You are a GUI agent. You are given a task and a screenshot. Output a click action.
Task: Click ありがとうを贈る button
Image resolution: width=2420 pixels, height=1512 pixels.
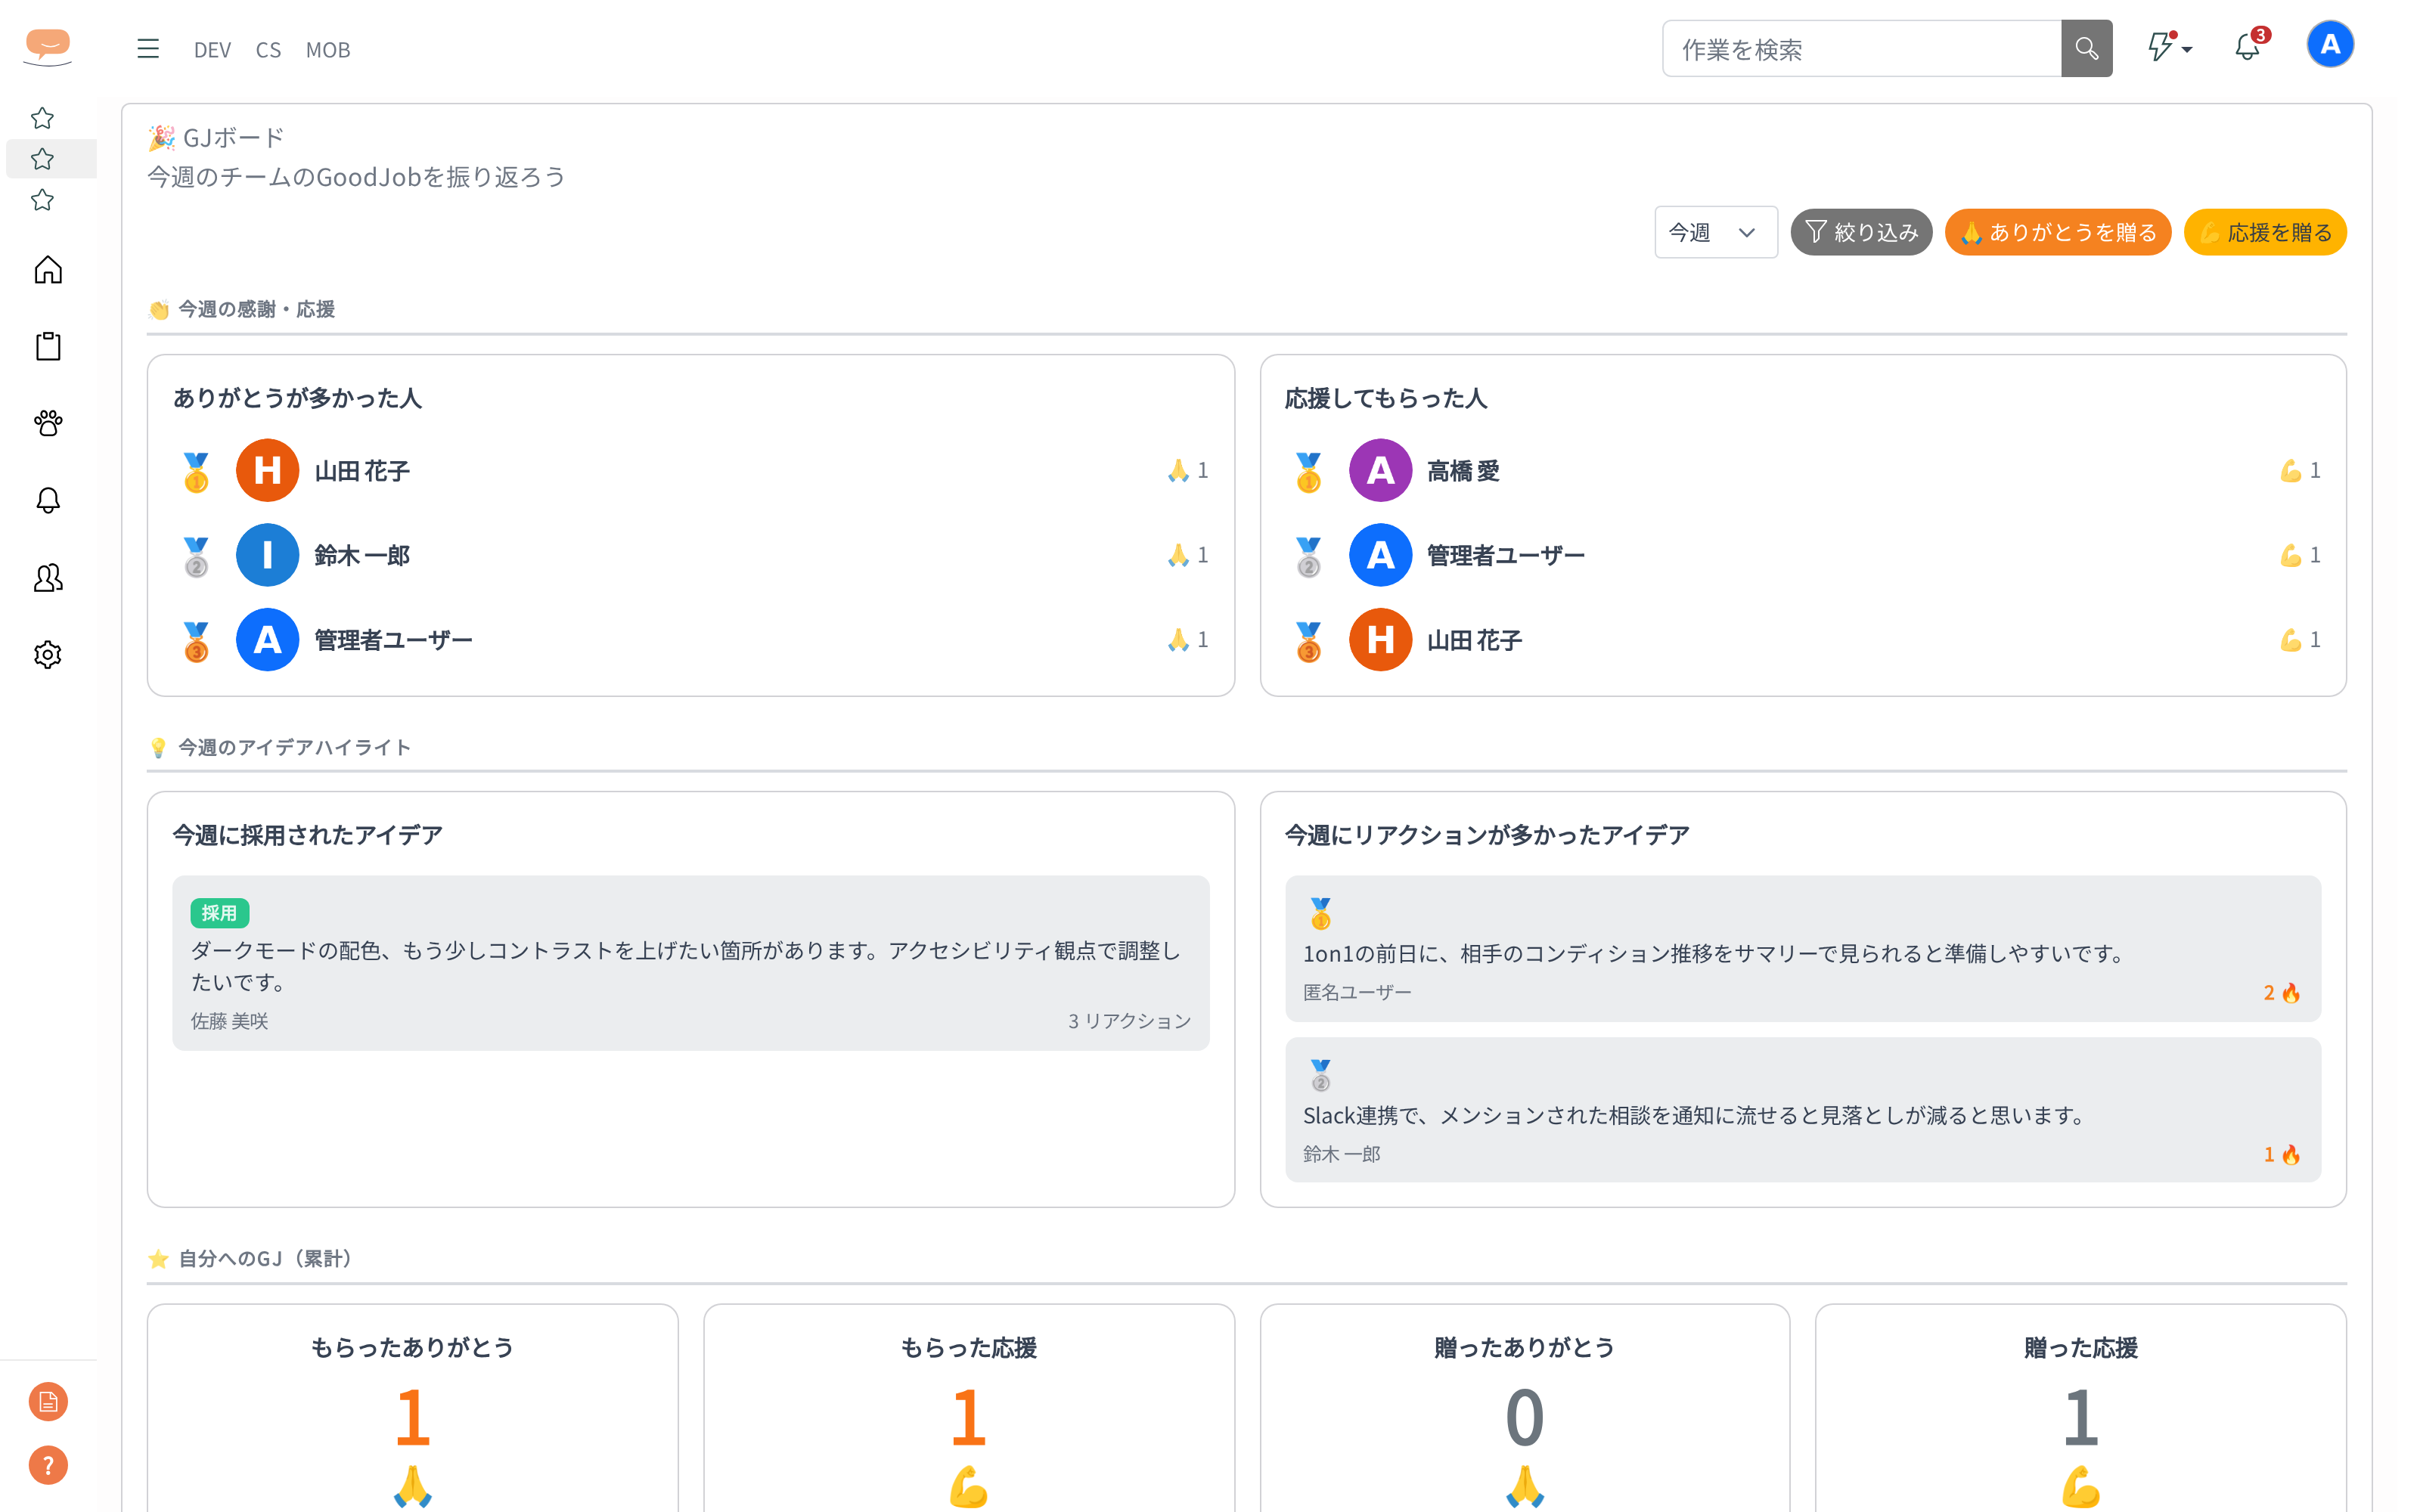[2058, 232]
